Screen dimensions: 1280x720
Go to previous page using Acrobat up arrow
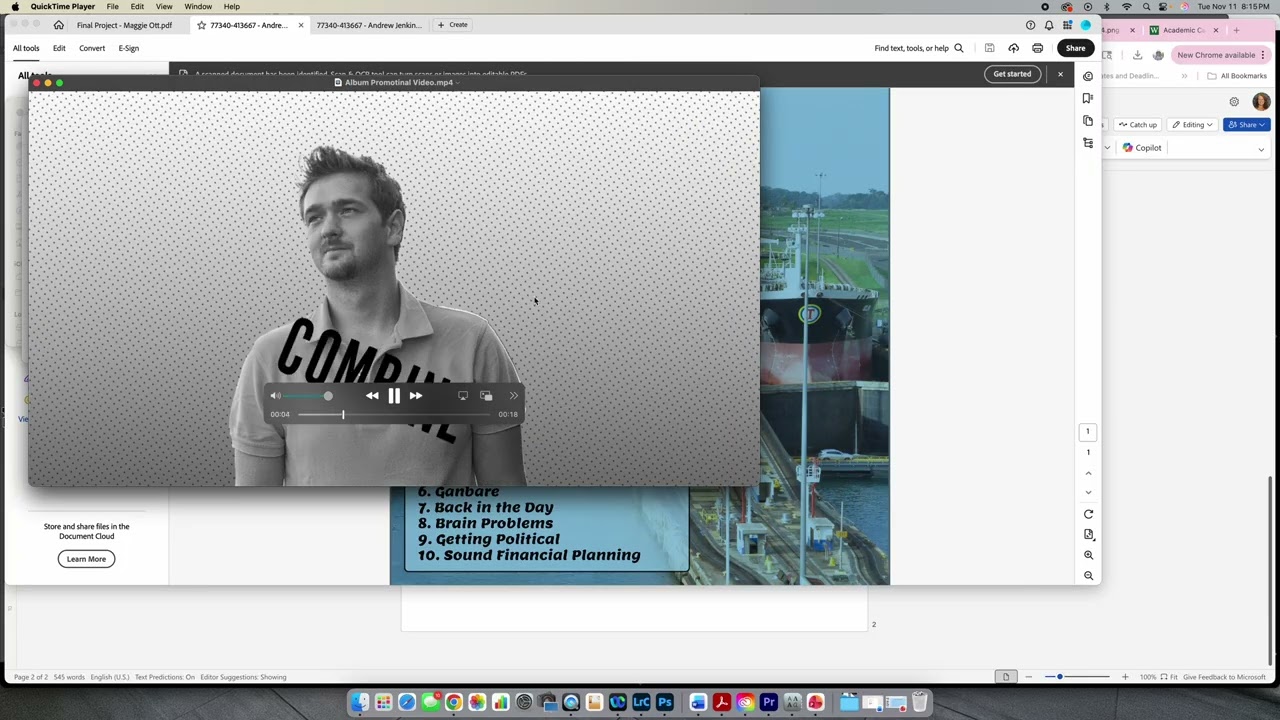[1088, 473]
